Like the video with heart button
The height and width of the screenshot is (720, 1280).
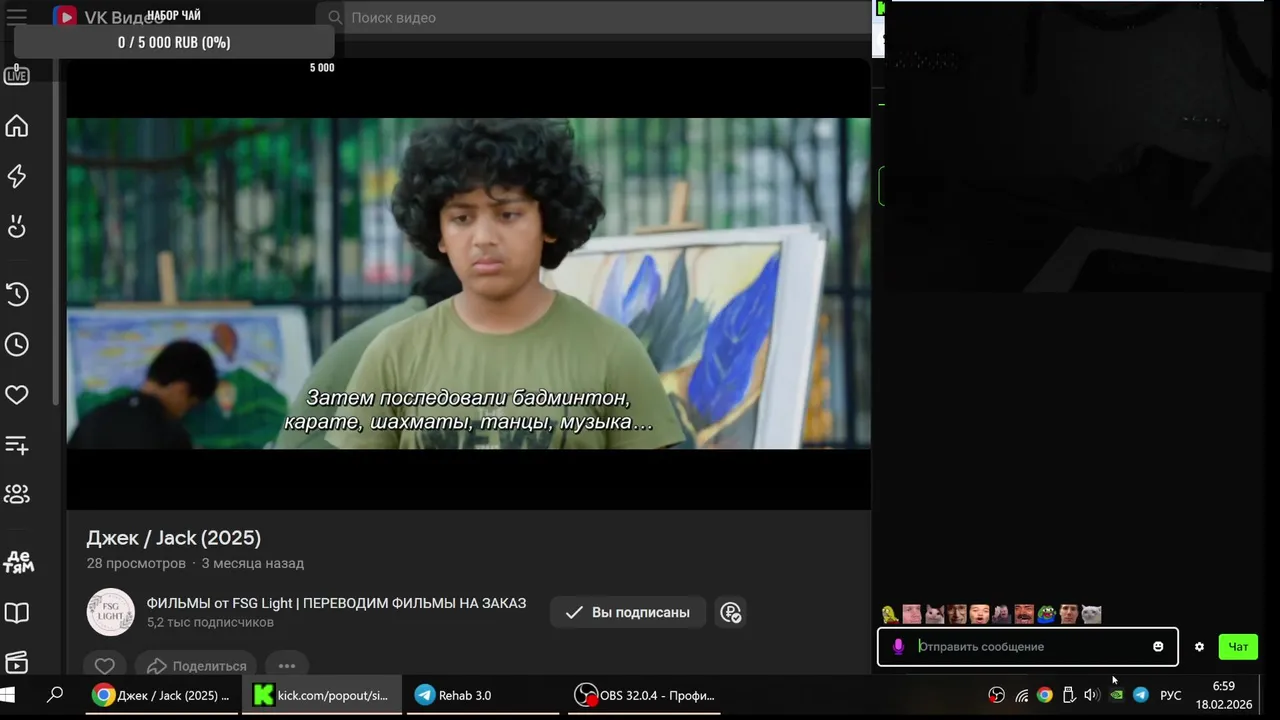(x=105, y=665)
